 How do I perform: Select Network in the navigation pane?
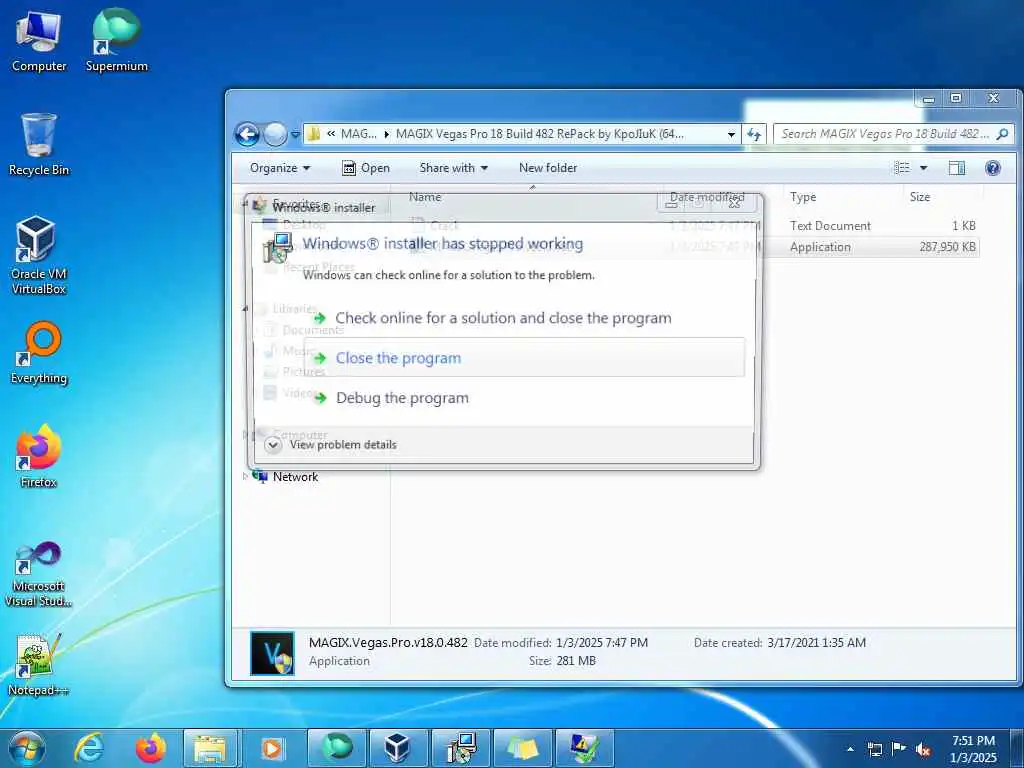[x=295, y=477]
